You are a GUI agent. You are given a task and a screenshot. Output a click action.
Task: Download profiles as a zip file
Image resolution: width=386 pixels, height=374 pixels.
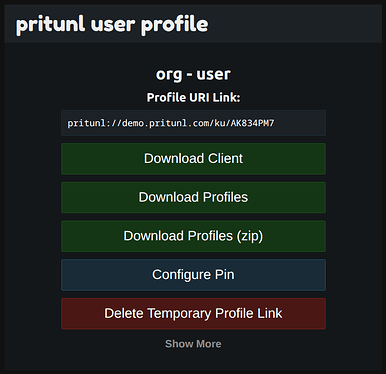click(x=193, y=236)
